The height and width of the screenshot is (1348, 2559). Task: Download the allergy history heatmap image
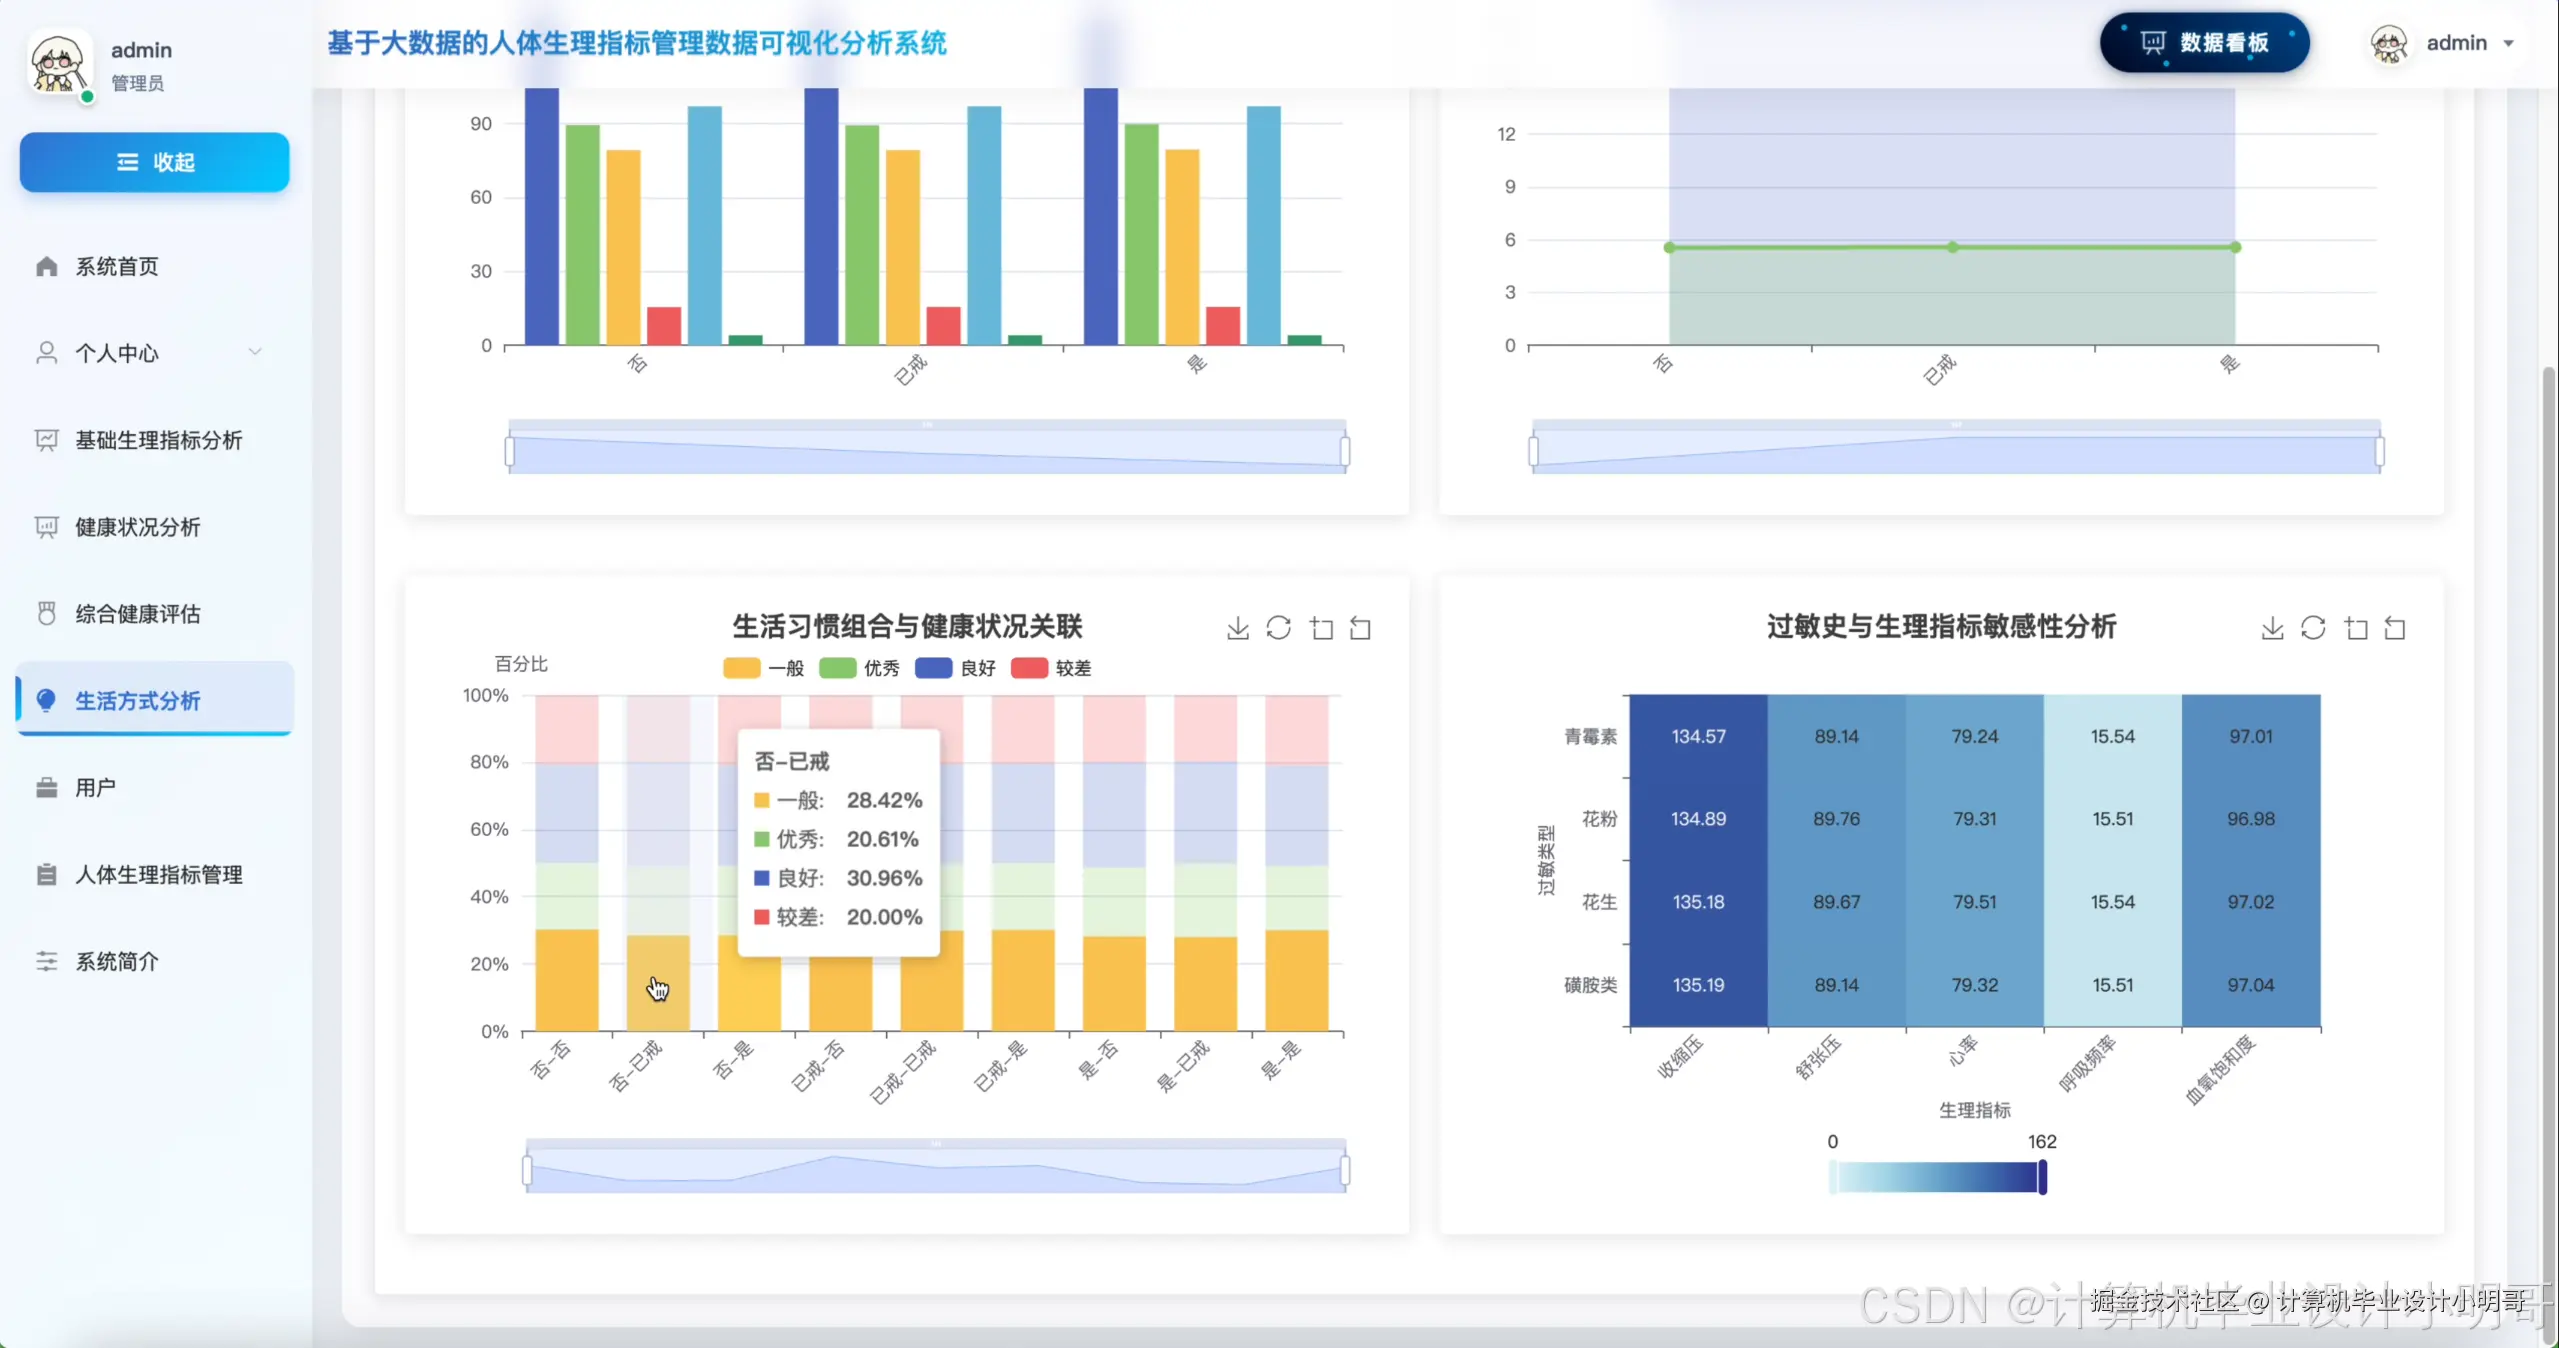click(x=2271, y=628)
